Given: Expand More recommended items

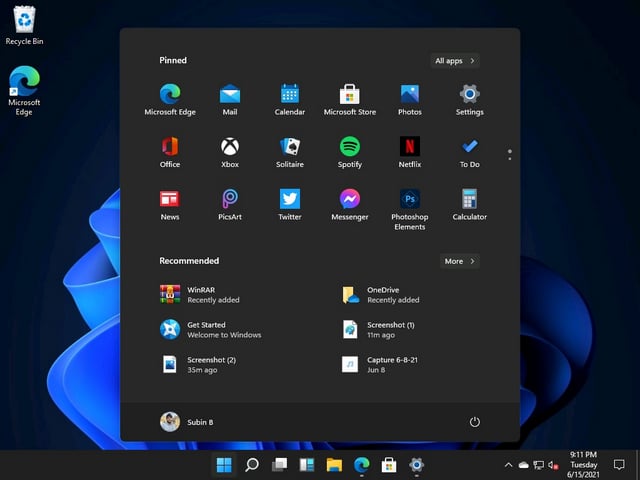Looking at the screenshot, I should pyautogui.click(x=460, y=261).
